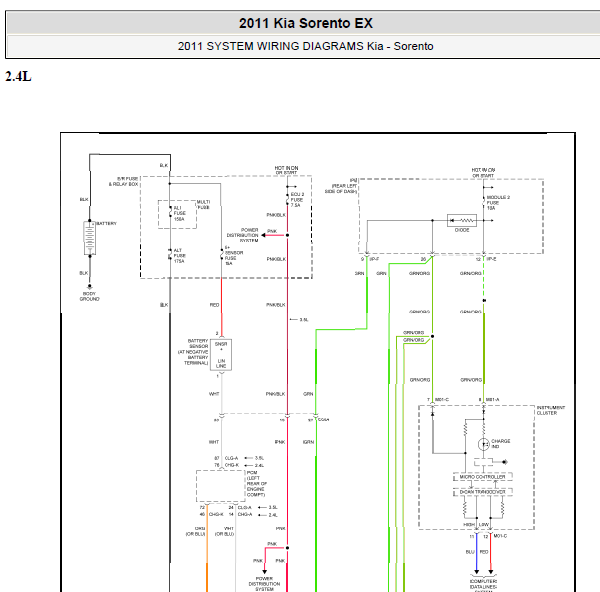Click the "MULTI FUSE" label
The width and height of the screenshot is (600, 592).
pyautogui.click(x=204, y=205)
